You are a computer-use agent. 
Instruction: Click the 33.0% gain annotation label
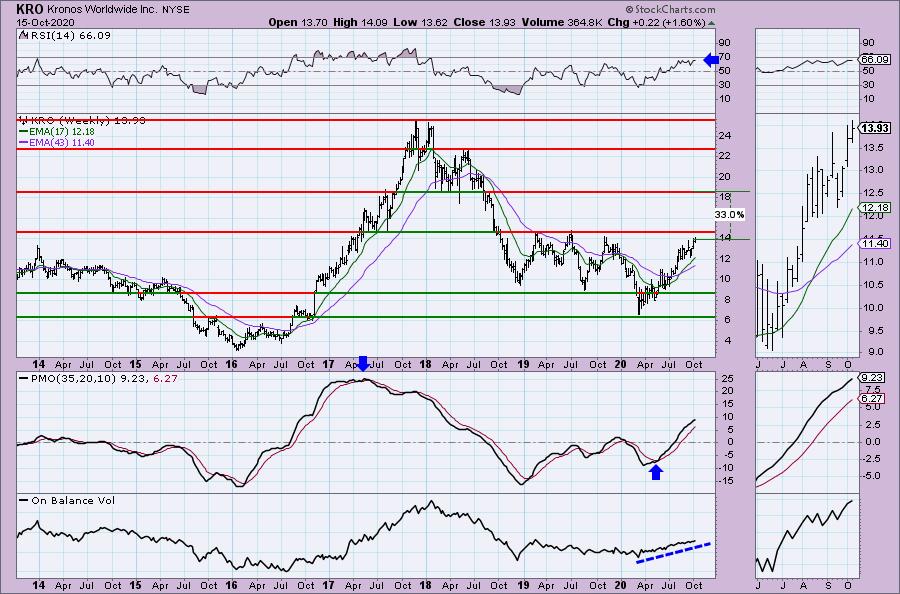point(730,215)
